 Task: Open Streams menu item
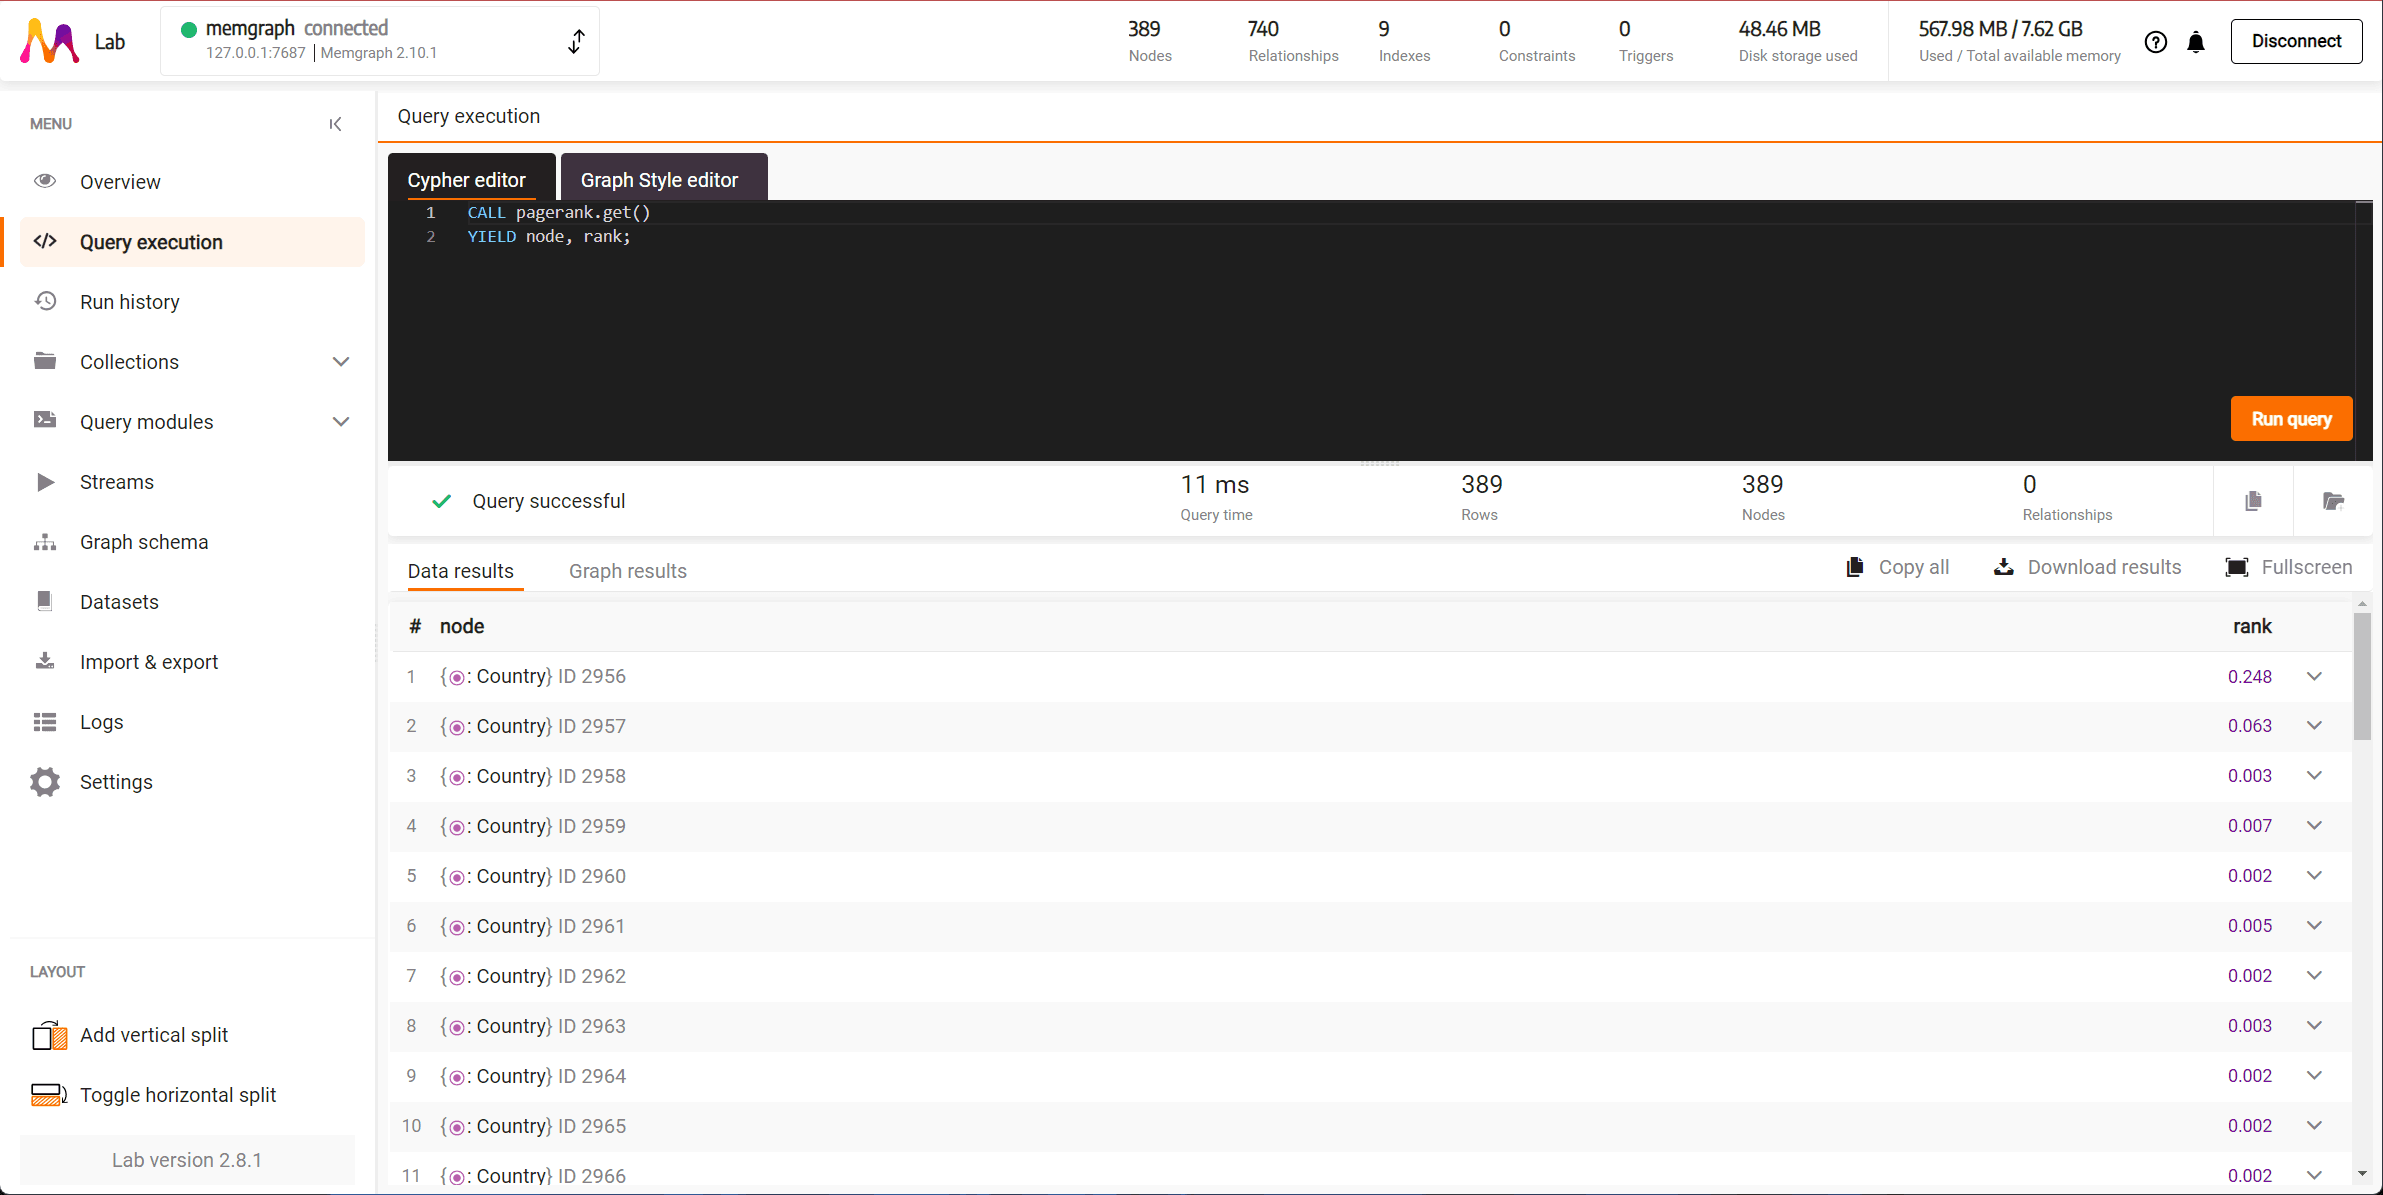click(x=191, y=482)
